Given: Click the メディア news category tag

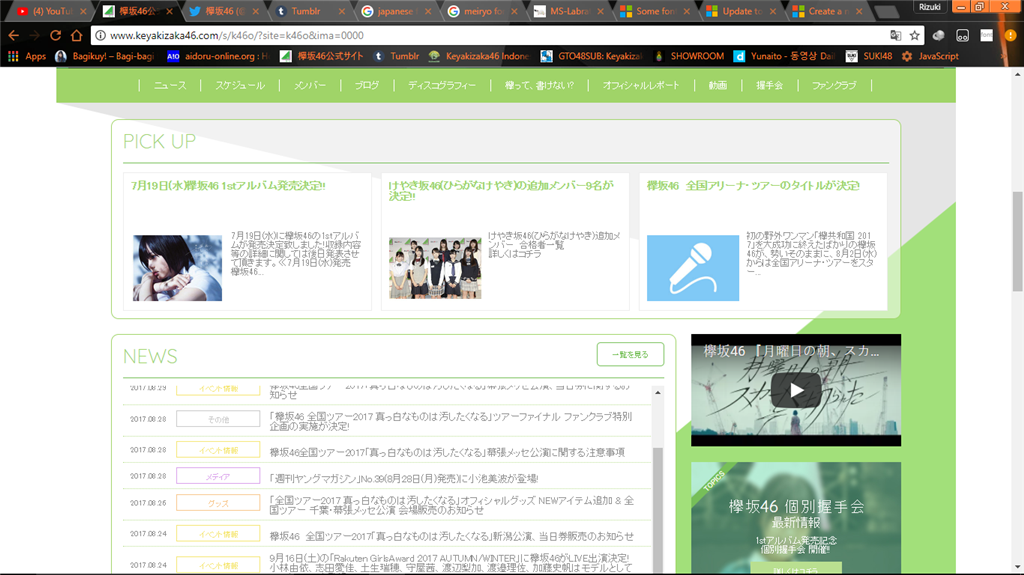Looking at the screenshot, I should [x=218, y=476].
